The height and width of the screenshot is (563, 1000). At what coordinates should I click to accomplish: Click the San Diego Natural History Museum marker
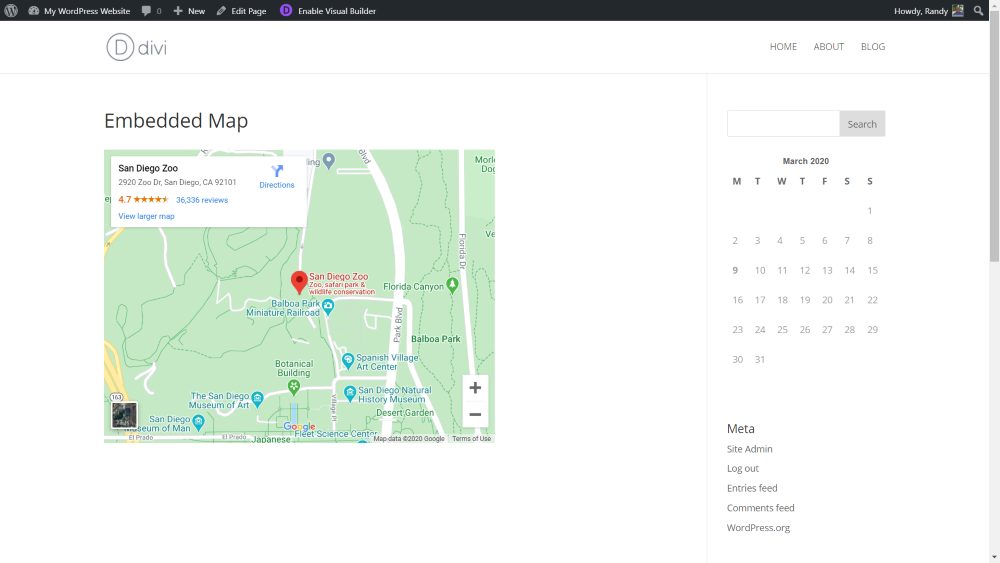point(349,393)
